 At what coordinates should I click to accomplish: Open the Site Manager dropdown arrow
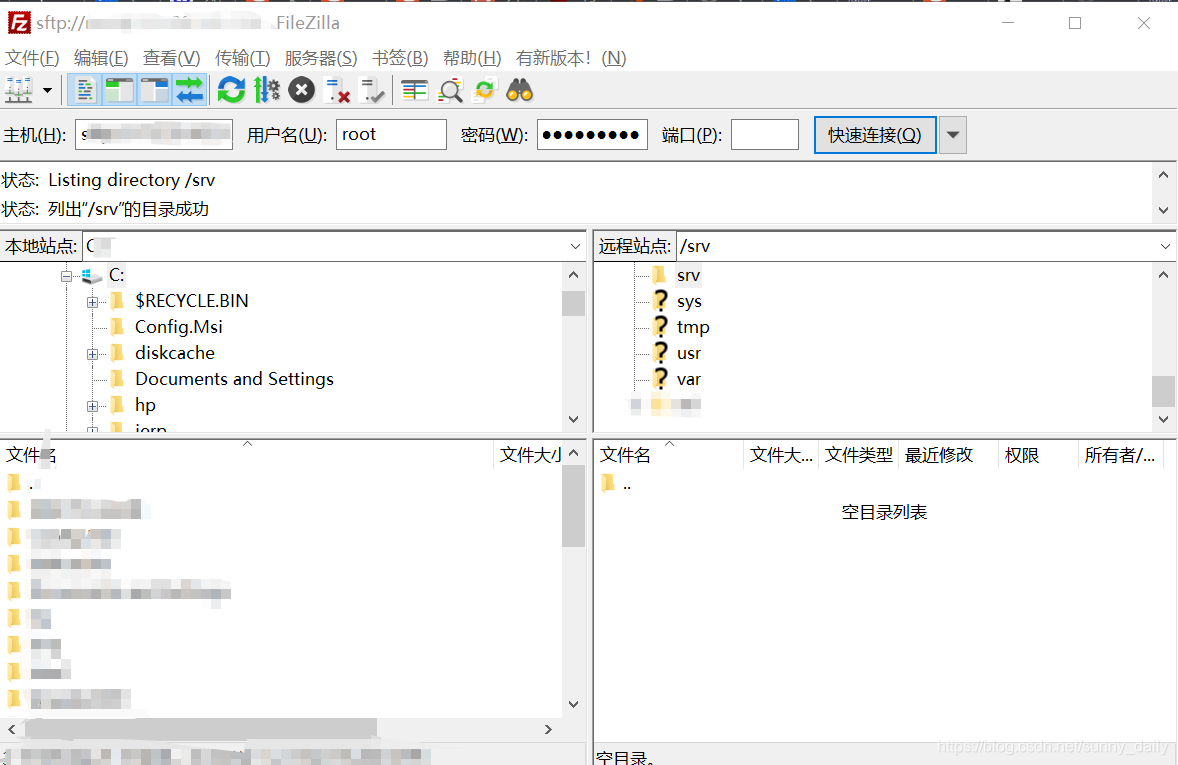pyautogui.click(x=47, y=91)
